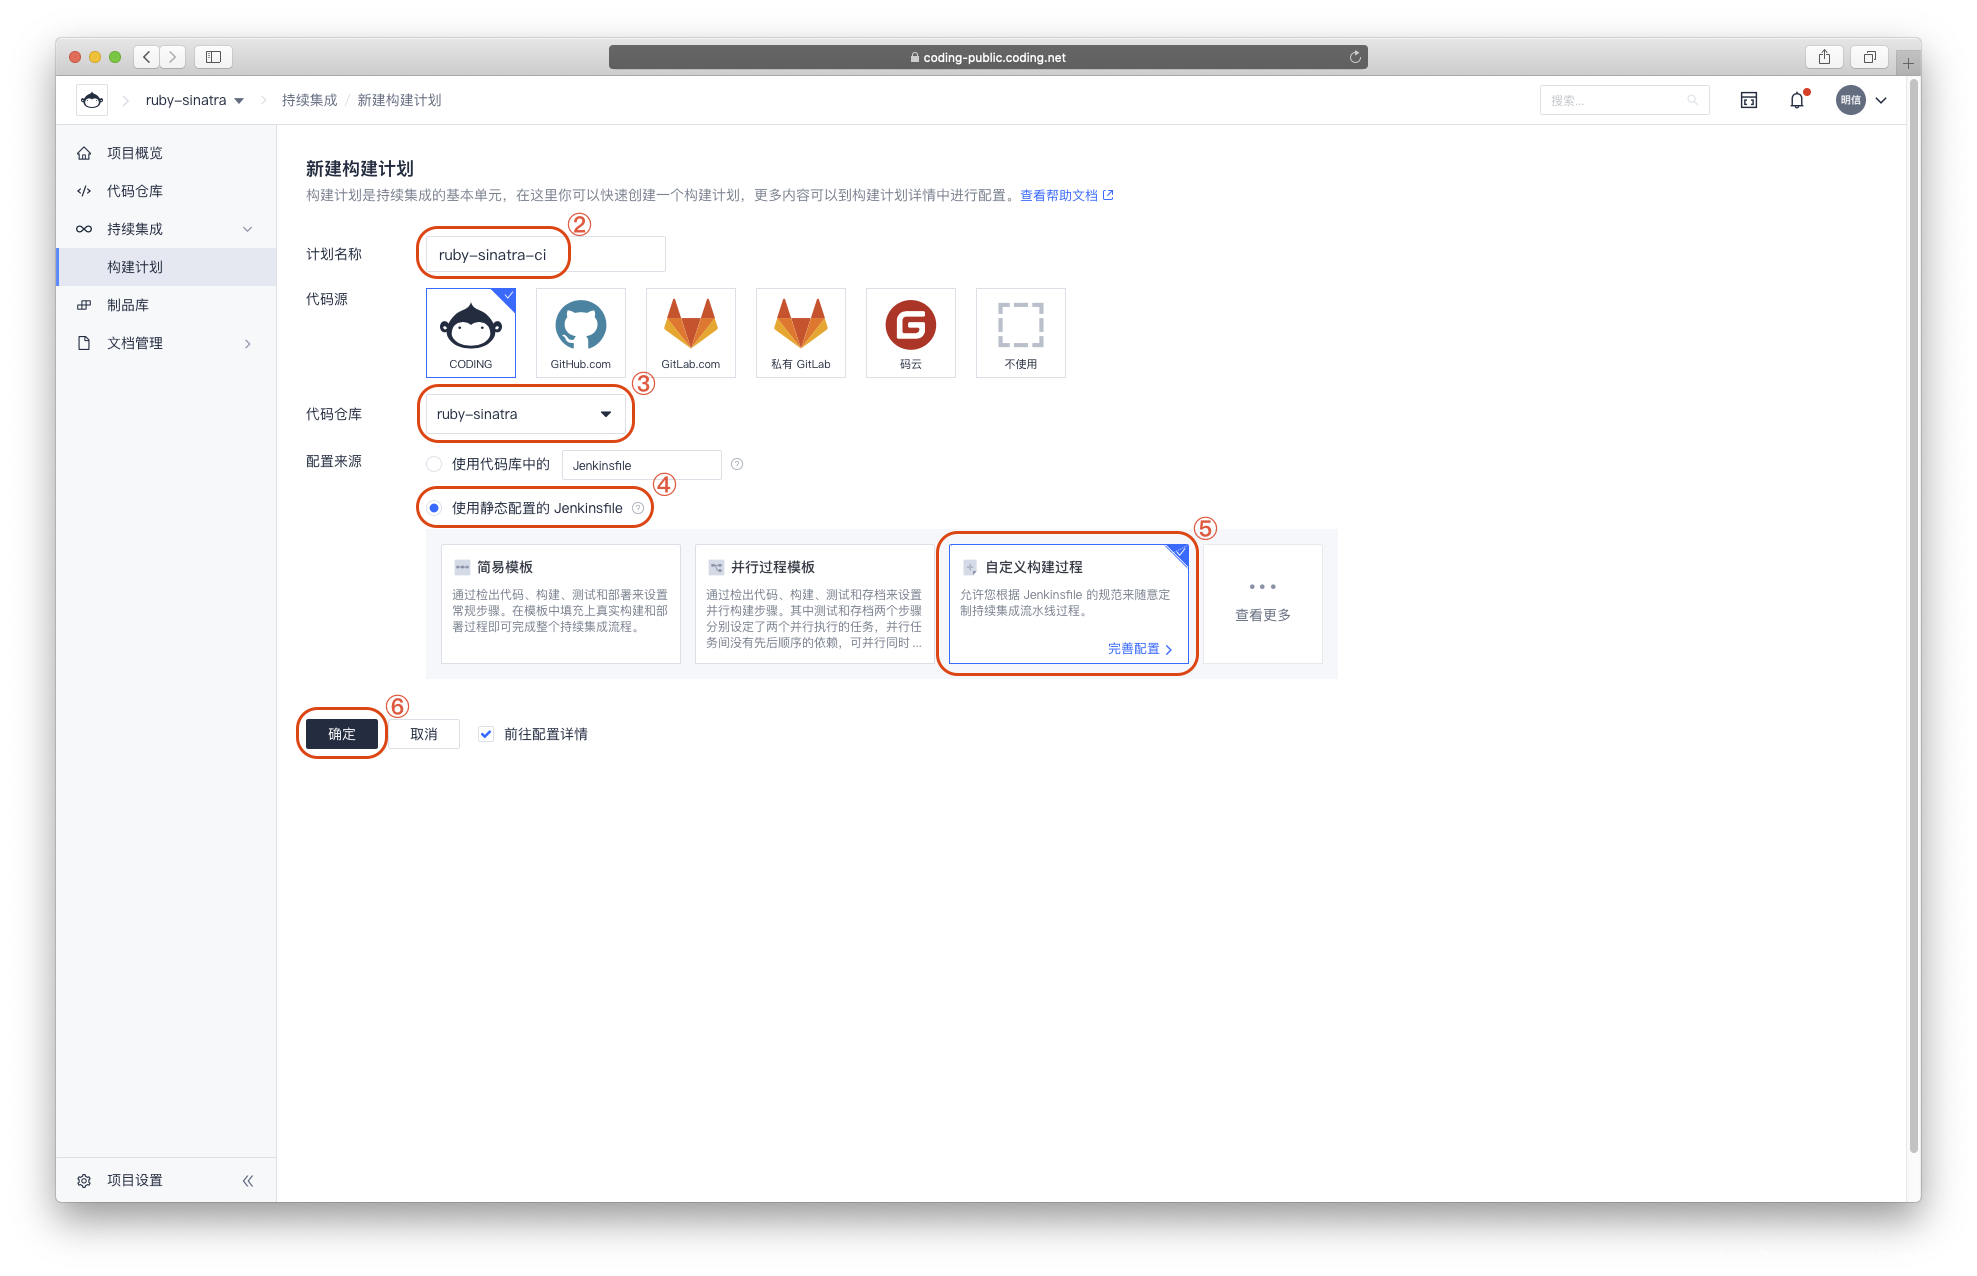This screenshot has height=1276, width=1977.
Task: Open the ruby-sinatra repository dropdown
Action: tap(525, 414)
